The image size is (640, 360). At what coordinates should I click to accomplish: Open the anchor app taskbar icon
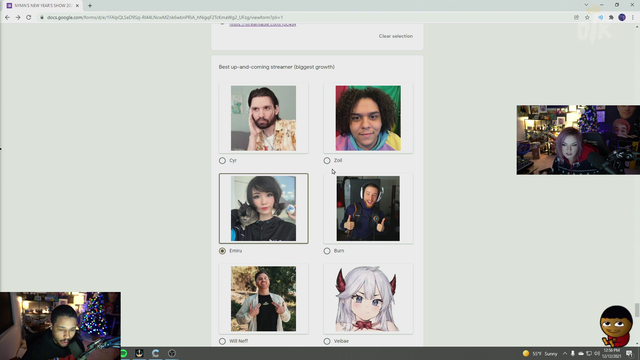139,353
